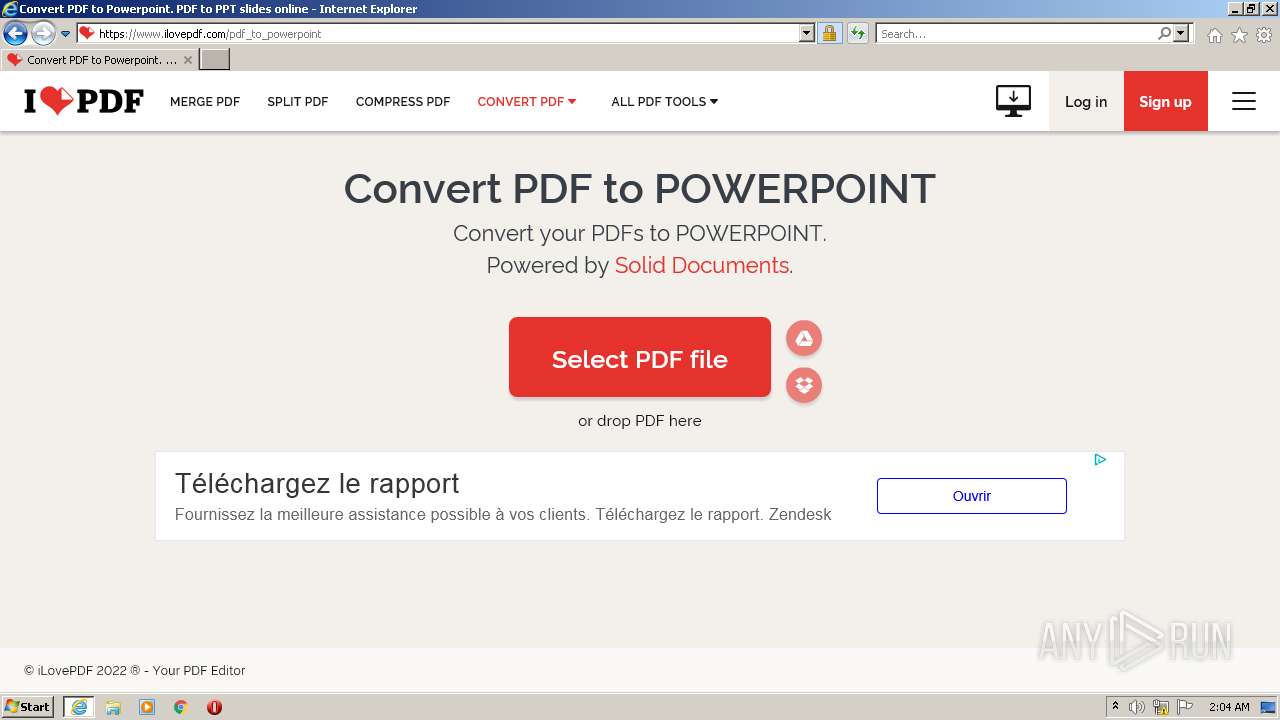Open the recent pages dropdown arrow
Viewport: 1280px width, 720px height.
[65, 34]
